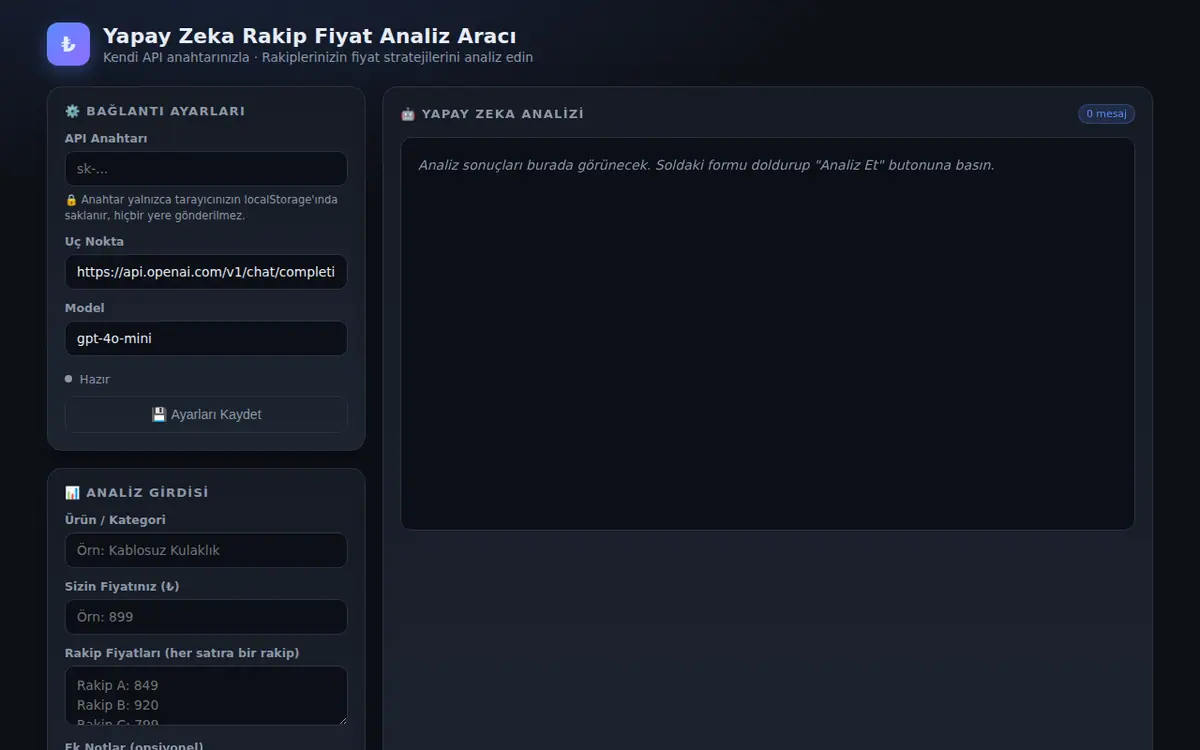The width and height of the screenshot is (1200, 750).
Task: Click the '0 mesaj' badge
Action: point(1106,114)
